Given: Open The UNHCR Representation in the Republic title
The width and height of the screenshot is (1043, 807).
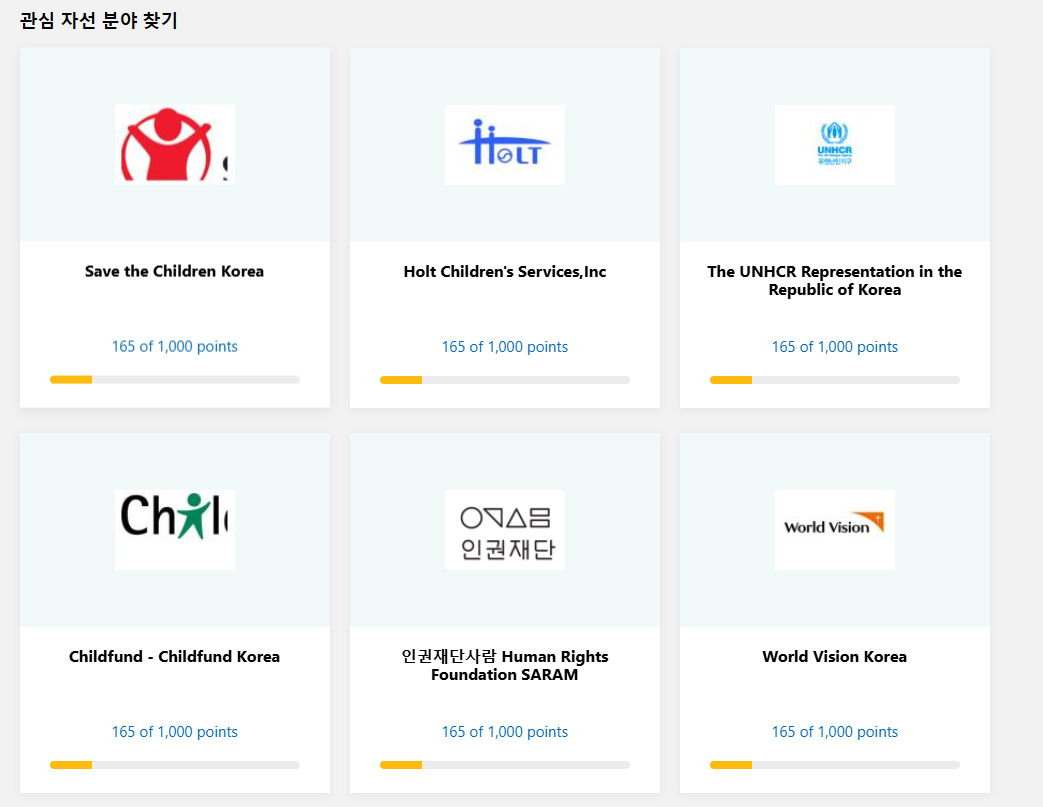Looking at the screenshot, I should tap(835, 281).
